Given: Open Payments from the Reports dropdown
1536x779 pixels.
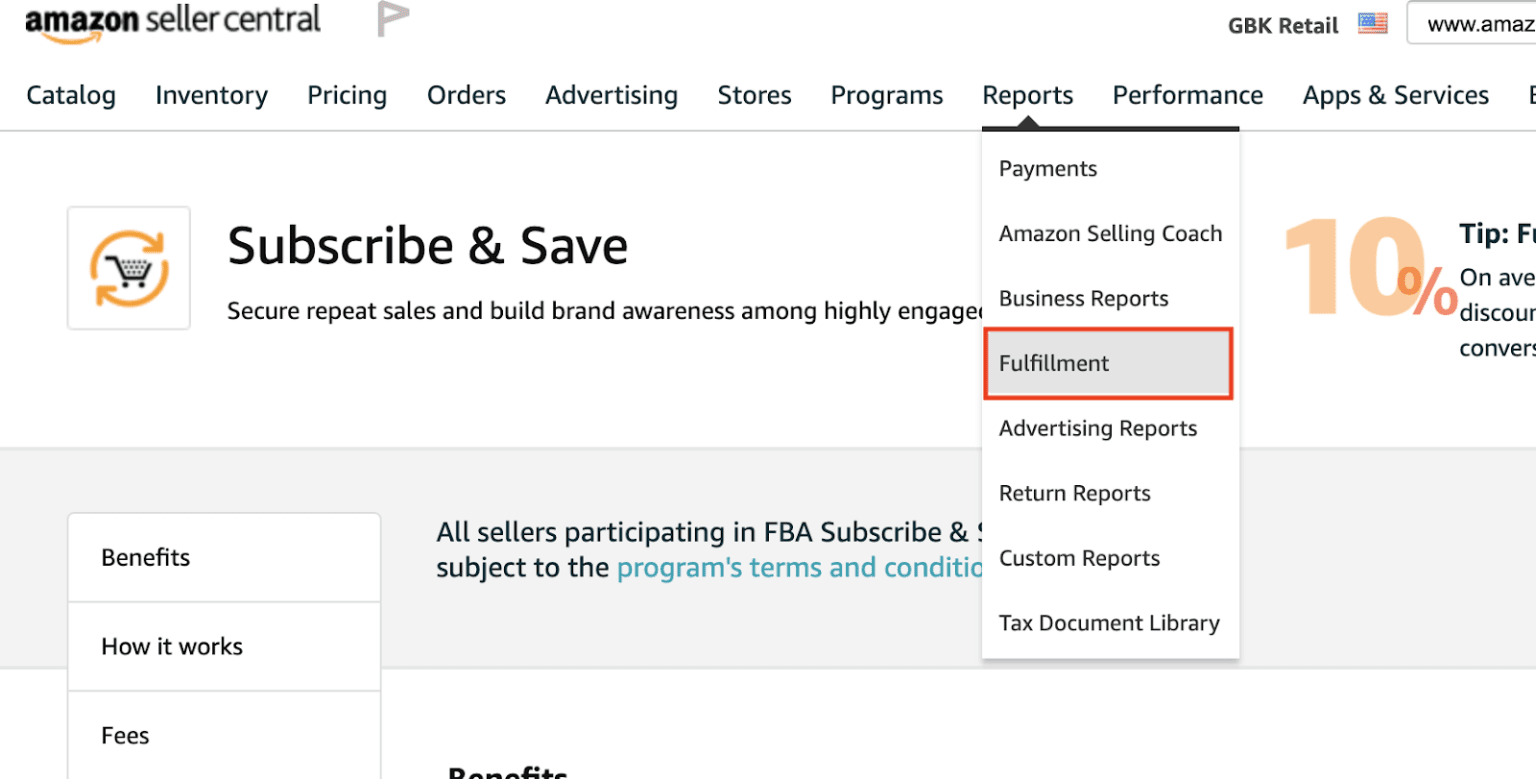Looking at the screenshot, I should pos(1047,168).
